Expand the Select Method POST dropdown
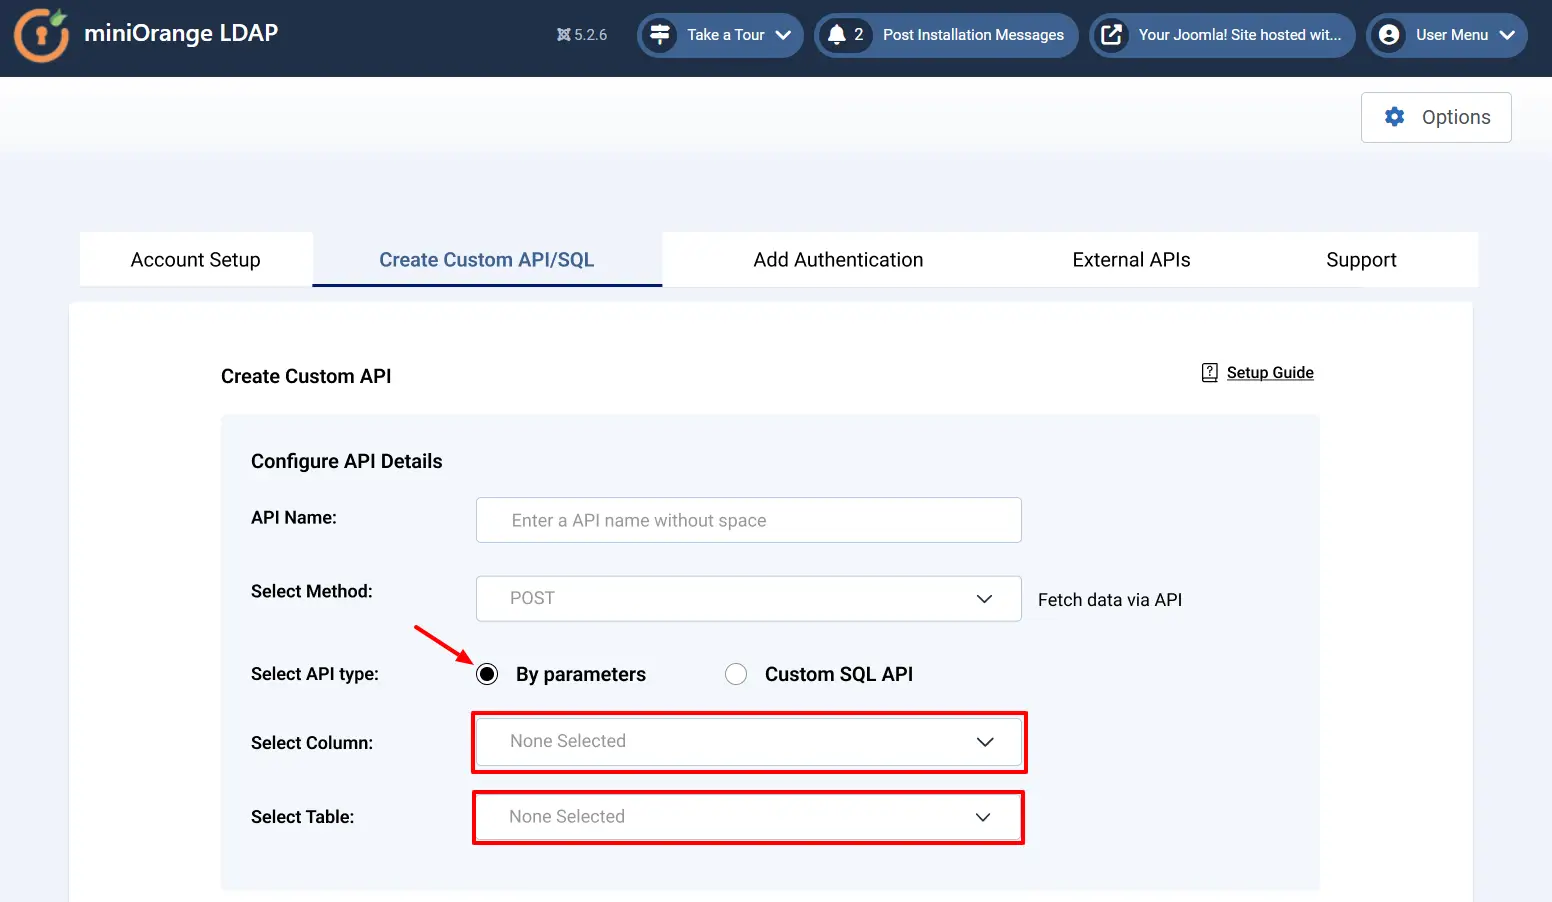Image resolution: width=1552 pixels, height=902 pixels. (748, 599)
